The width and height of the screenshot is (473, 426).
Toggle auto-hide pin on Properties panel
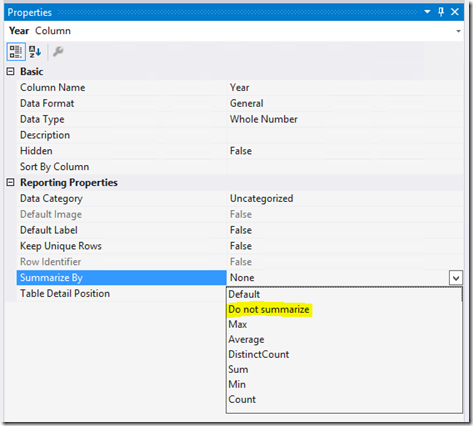coord(441,12)
